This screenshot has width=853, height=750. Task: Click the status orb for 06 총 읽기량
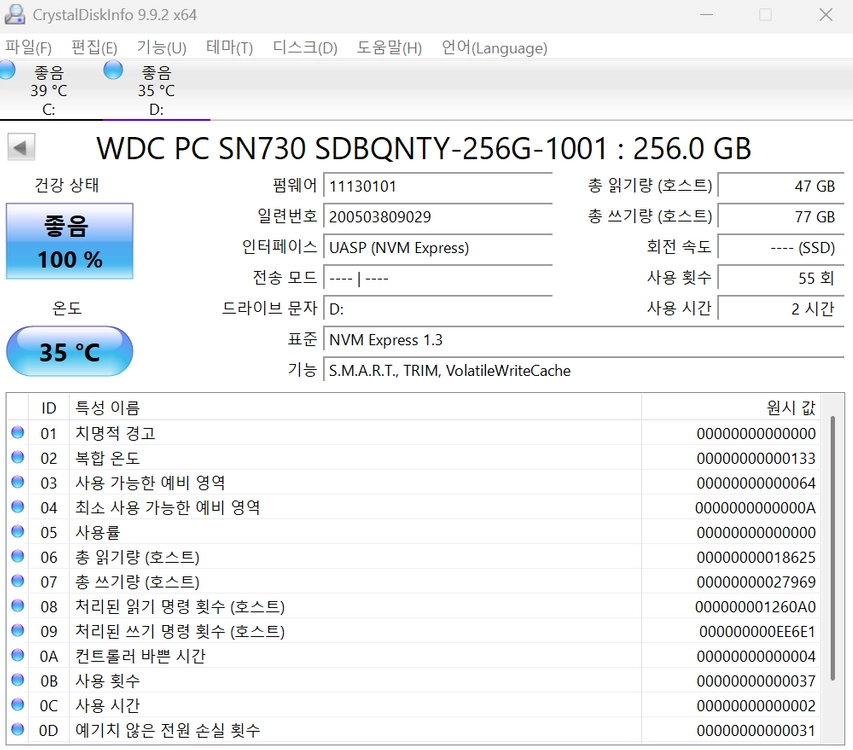17,556
